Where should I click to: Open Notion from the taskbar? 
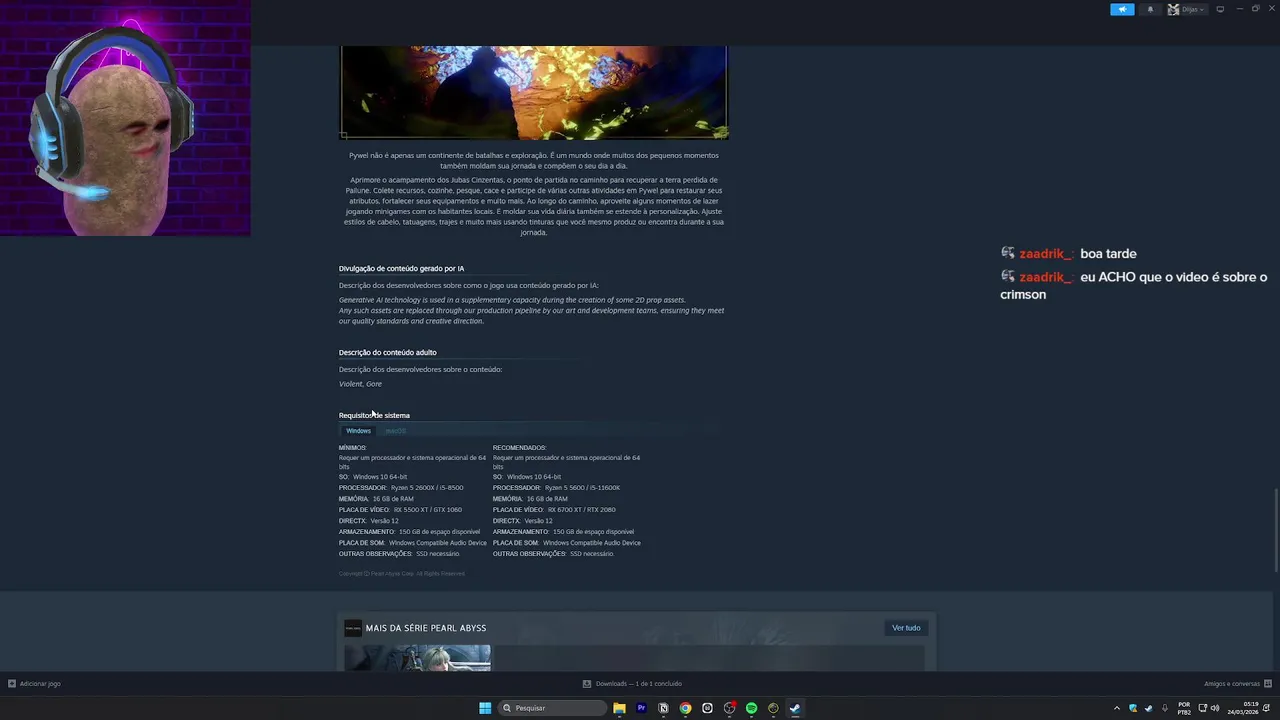[663, 708]
